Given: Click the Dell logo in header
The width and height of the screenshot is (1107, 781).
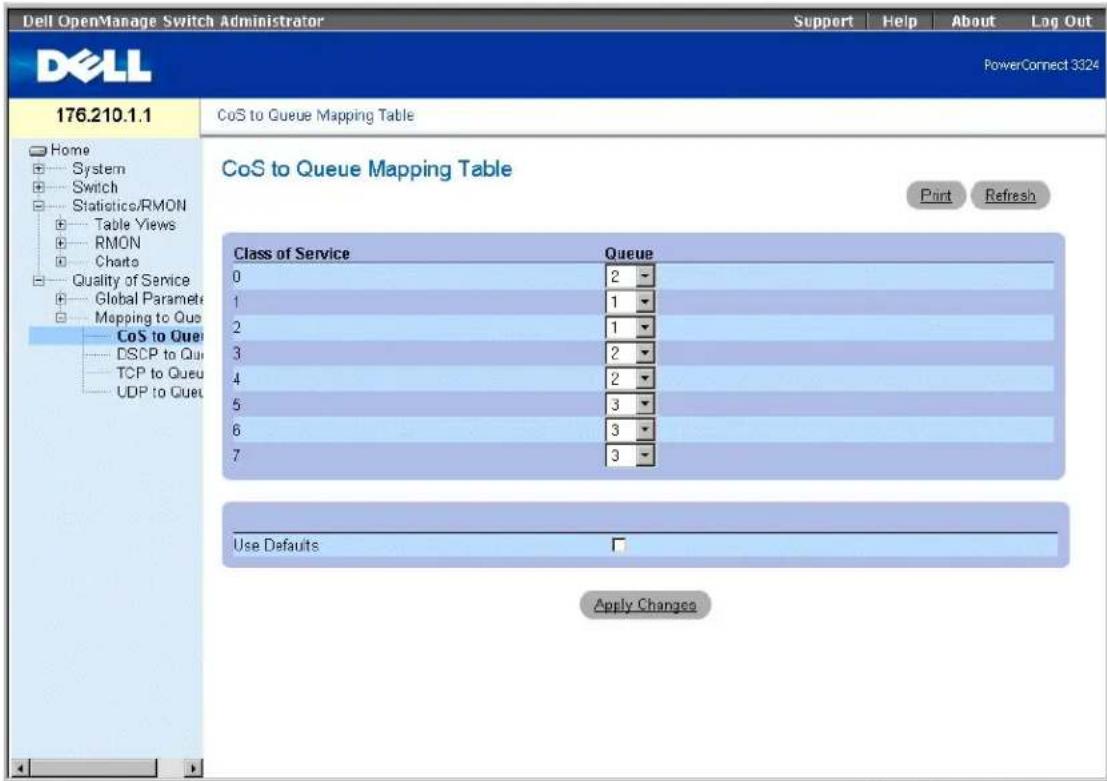Looking at the screenshot, I should pos(93,66).
